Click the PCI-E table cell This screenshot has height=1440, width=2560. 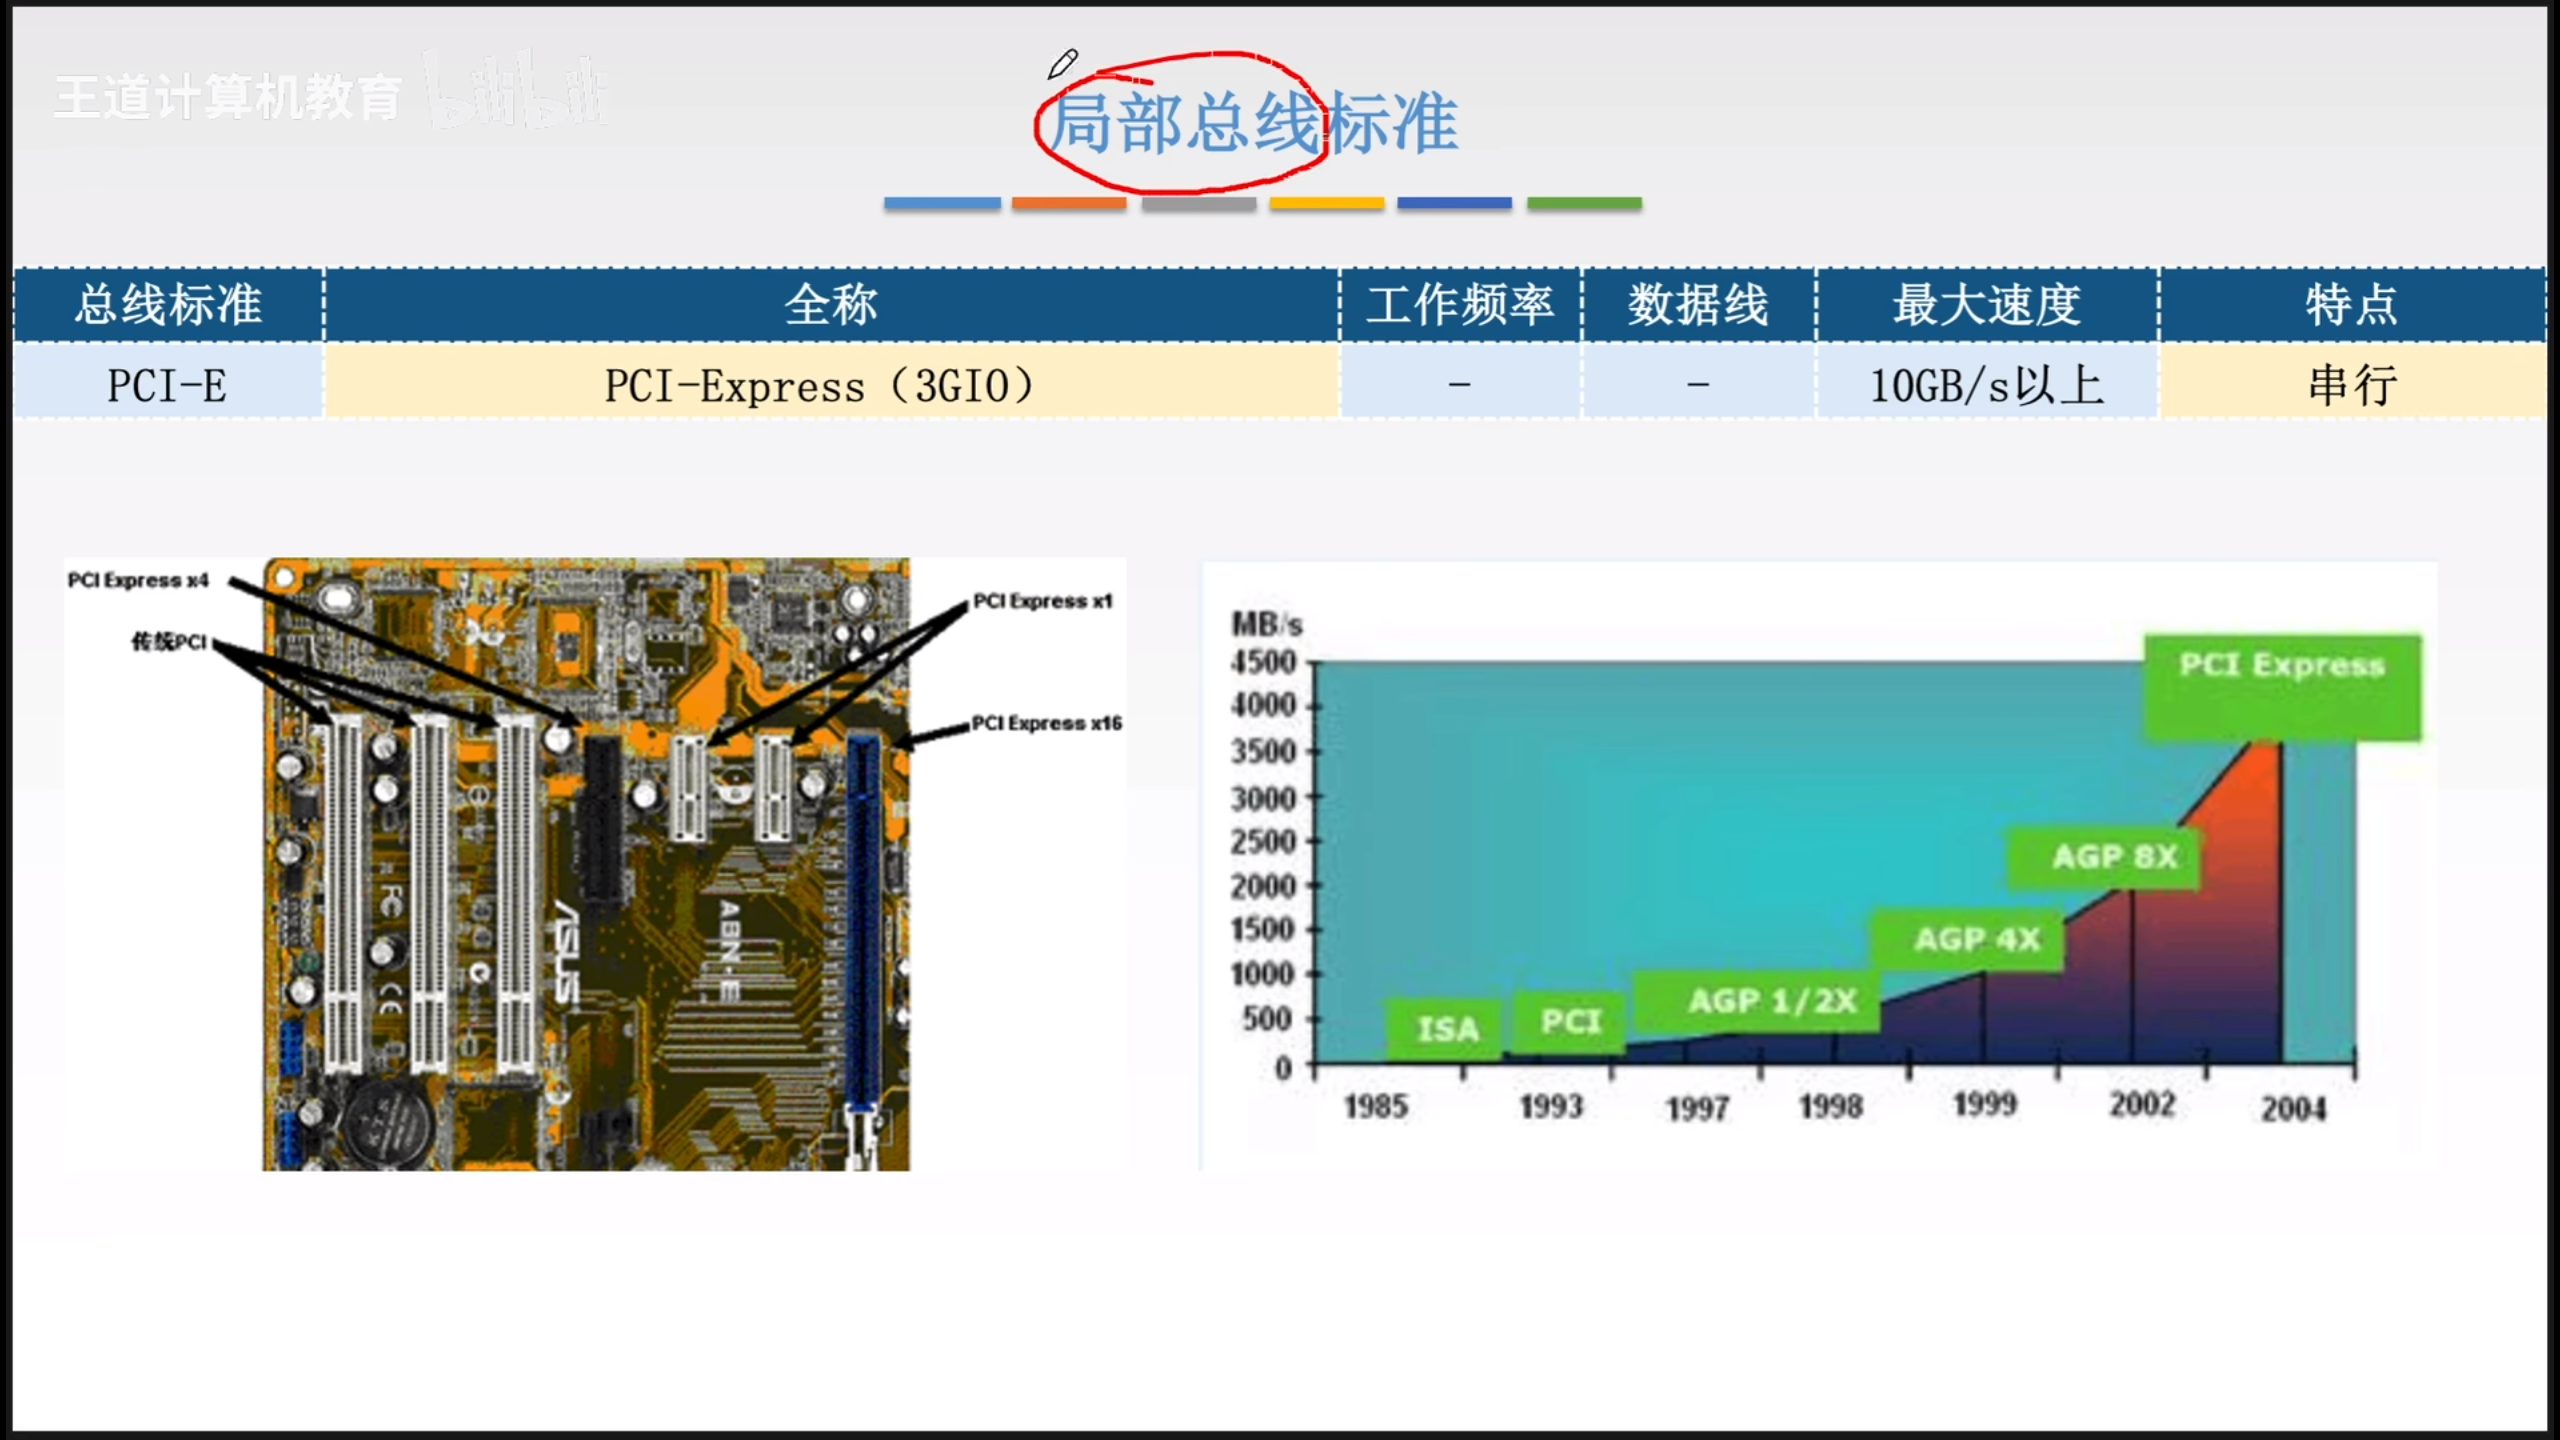click(168, 385)
